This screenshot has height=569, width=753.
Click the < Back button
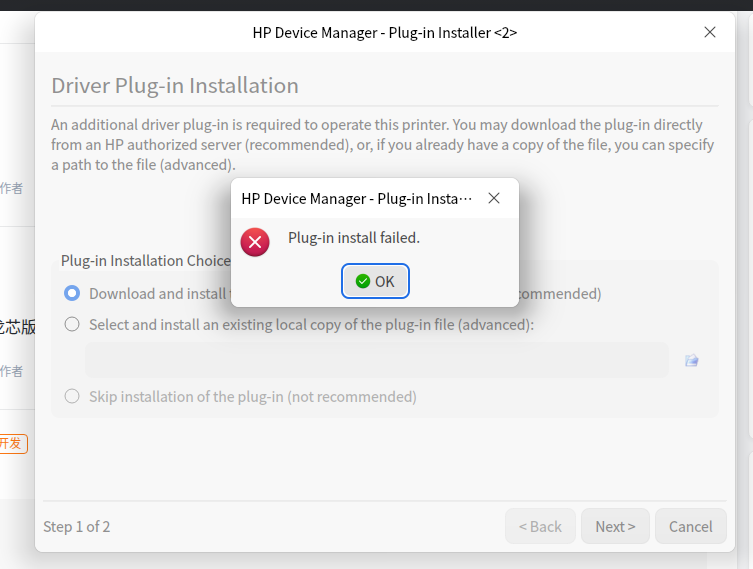(540, 526)
